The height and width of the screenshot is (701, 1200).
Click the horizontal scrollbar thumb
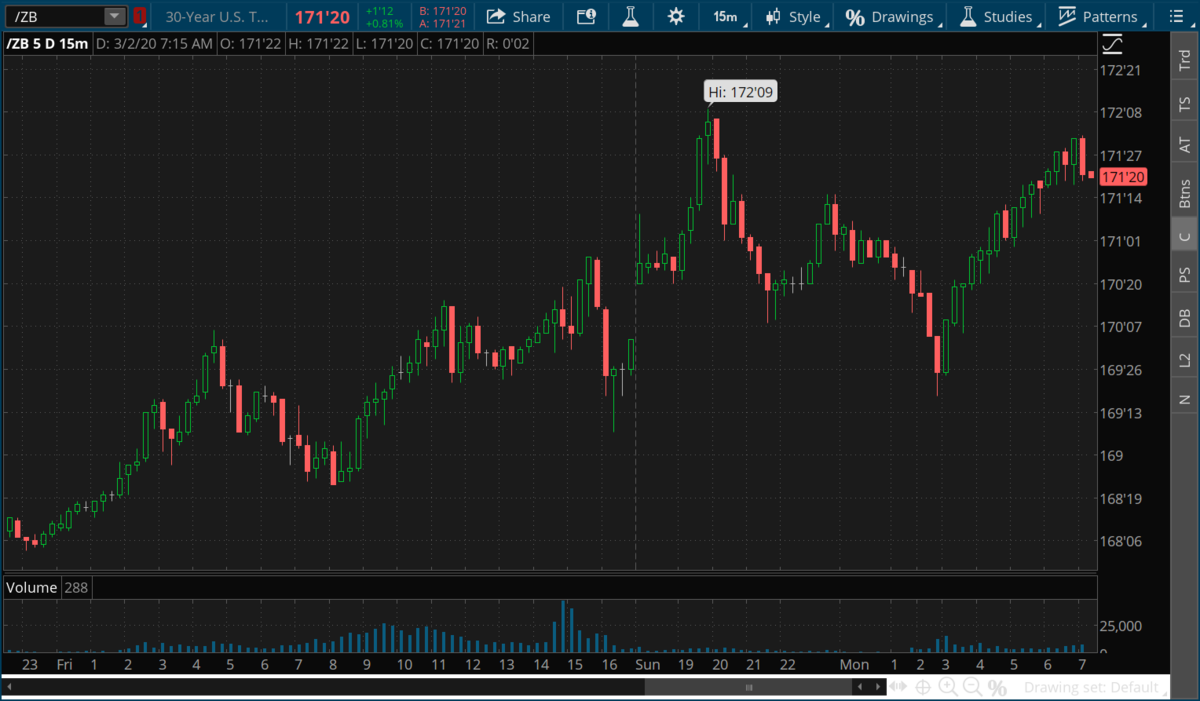(x=749, y=687)
